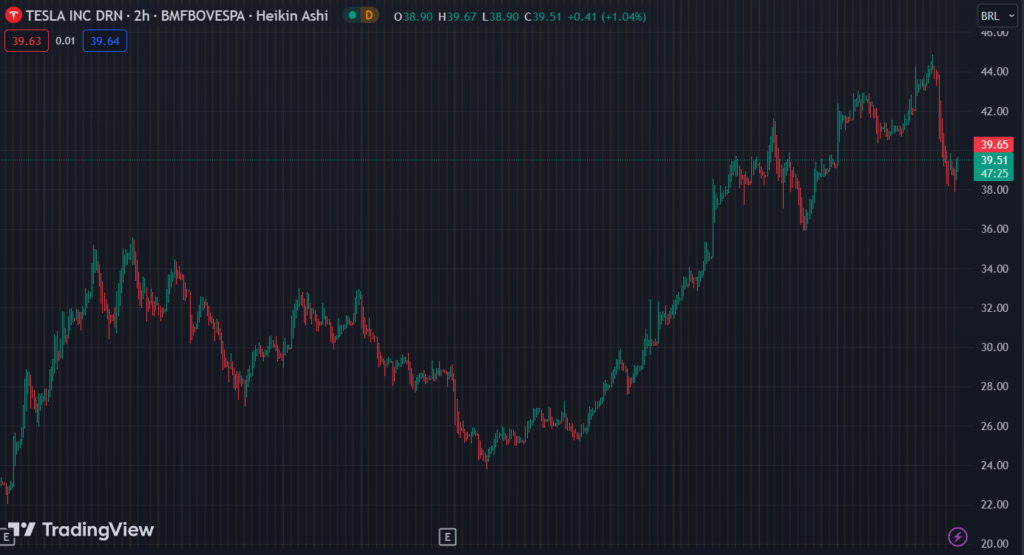Image resolution: width=1024 pixels, height=555 pixels.
Task: Click the green 39.51 last price label
Action: tap(994, 160)
